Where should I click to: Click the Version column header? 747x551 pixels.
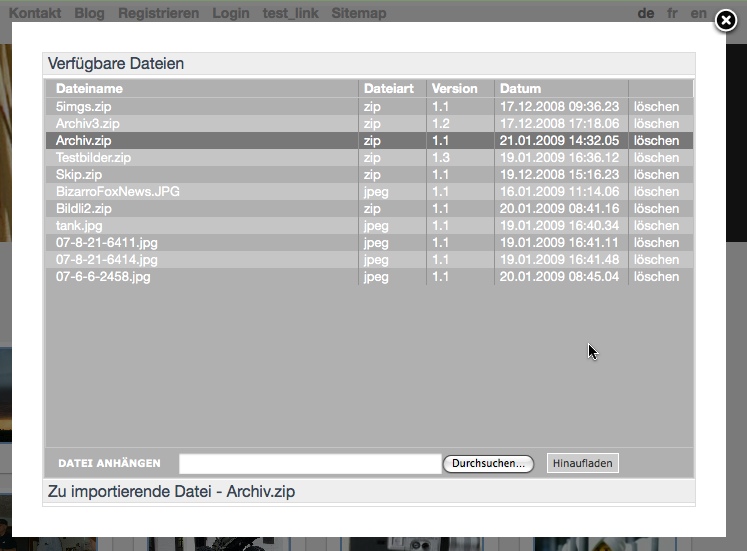454,88
